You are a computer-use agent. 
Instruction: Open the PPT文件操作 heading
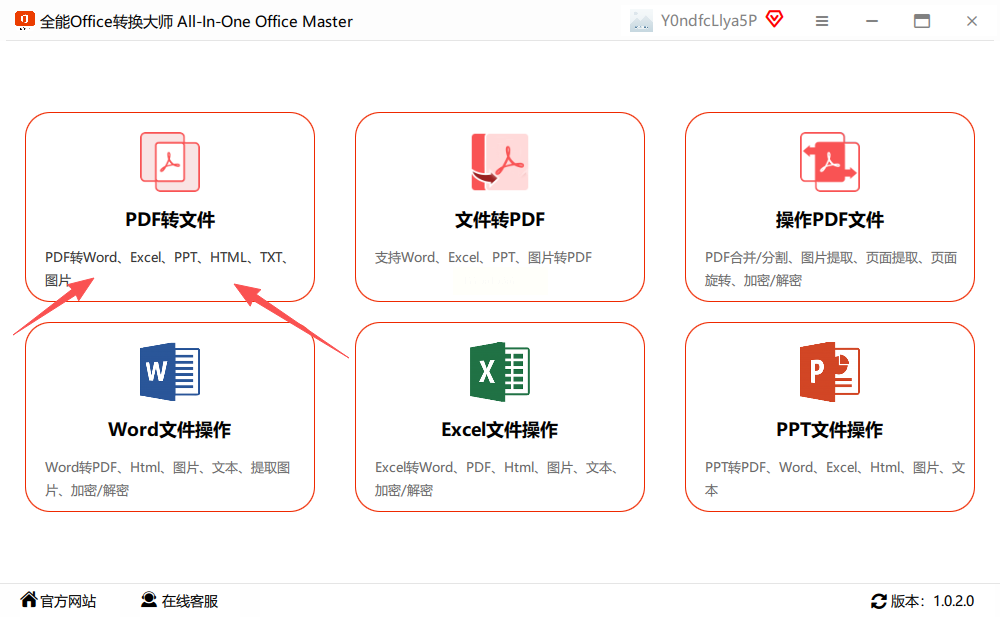coord(830,429)
